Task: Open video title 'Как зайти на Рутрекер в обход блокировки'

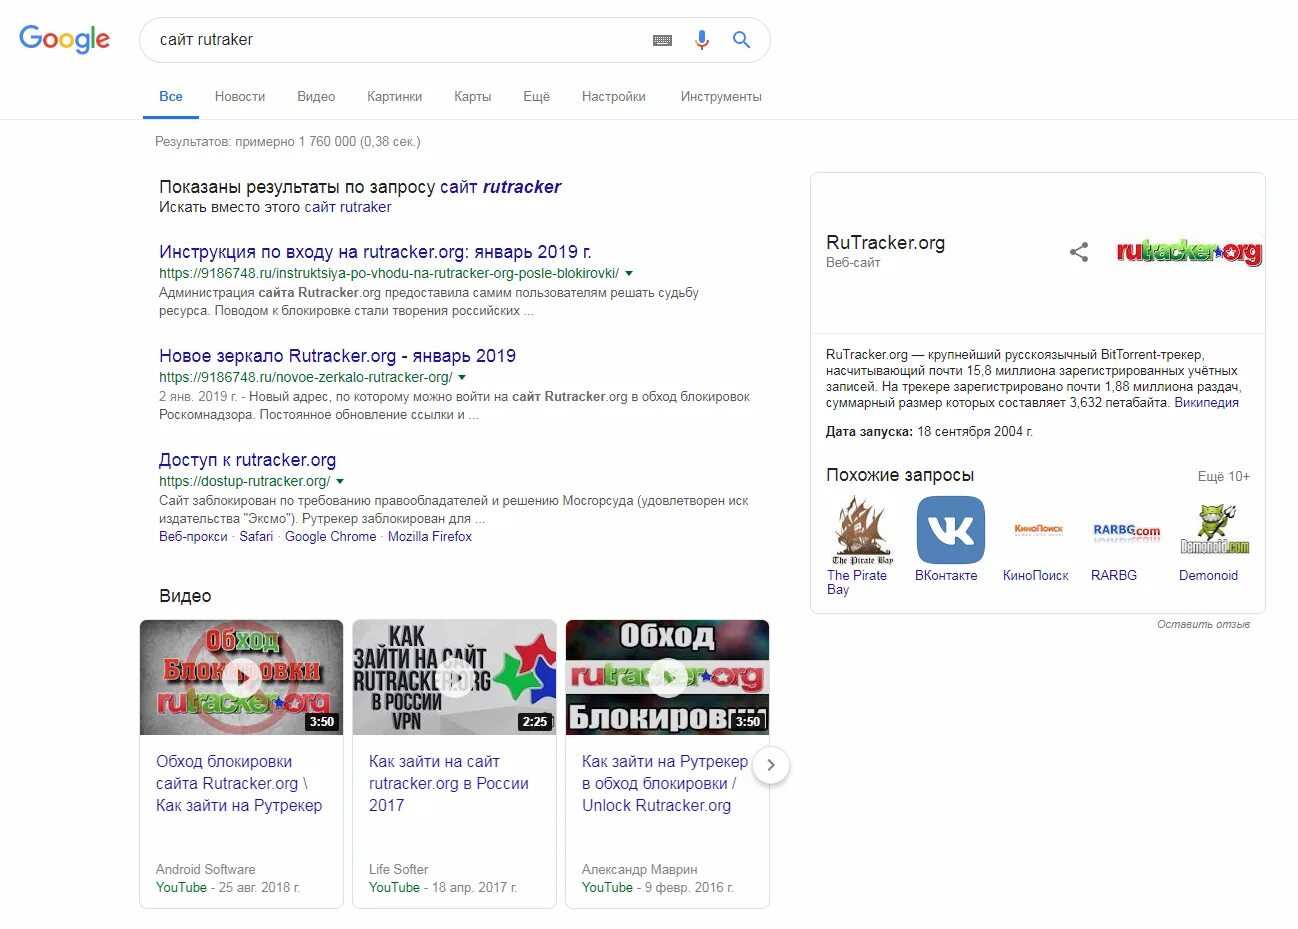Action: point(665,783)
